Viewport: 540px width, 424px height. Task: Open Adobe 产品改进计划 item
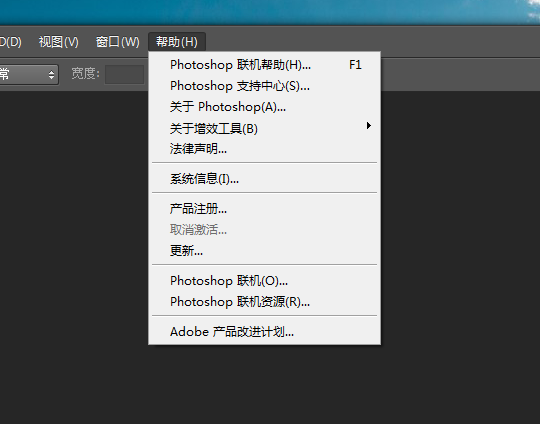tap(264, 332)
